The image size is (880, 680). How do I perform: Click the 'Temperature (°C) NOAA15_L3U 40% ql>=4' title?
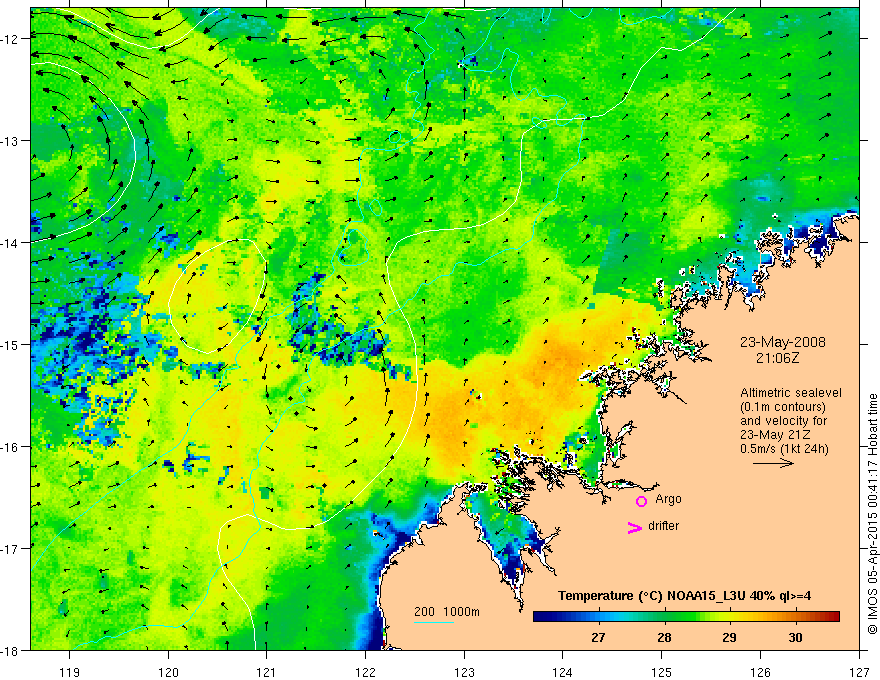[x=684, y=596]
